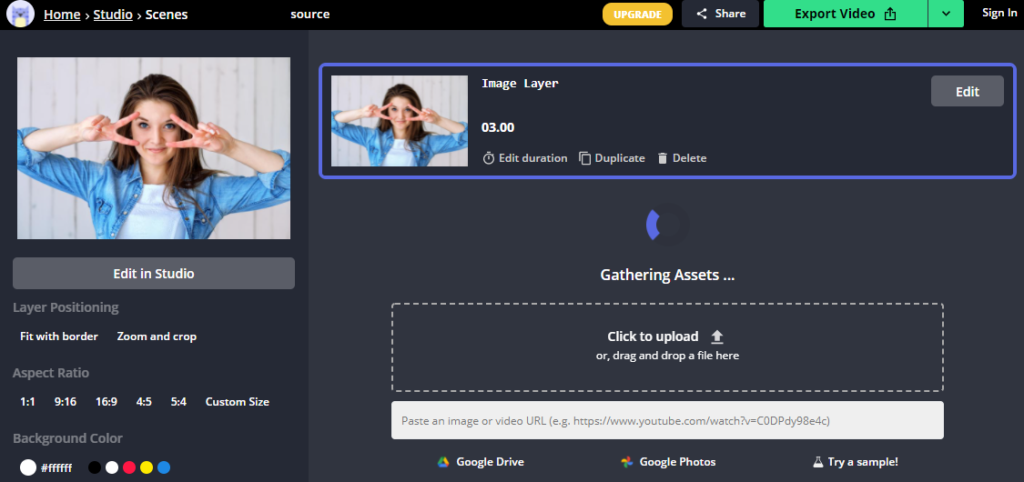
Task: Click the share icon beside Share
Action: coord(702,14)
